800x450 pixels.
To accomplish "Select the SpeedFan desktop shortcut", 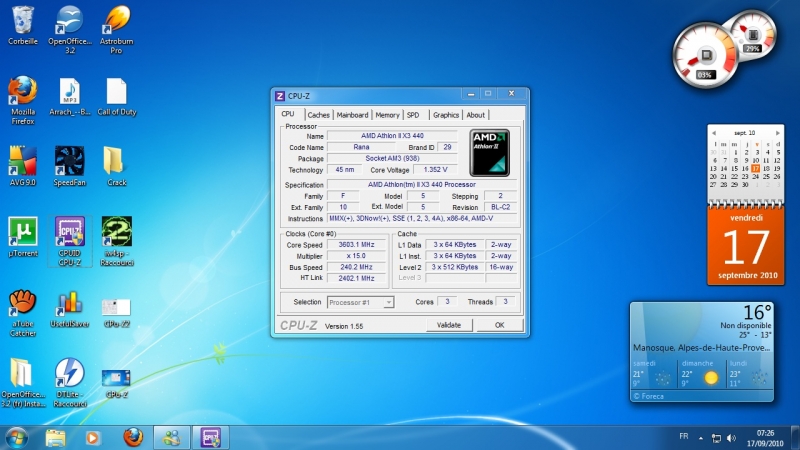I will pyautogui.click(x=70, y=166).
